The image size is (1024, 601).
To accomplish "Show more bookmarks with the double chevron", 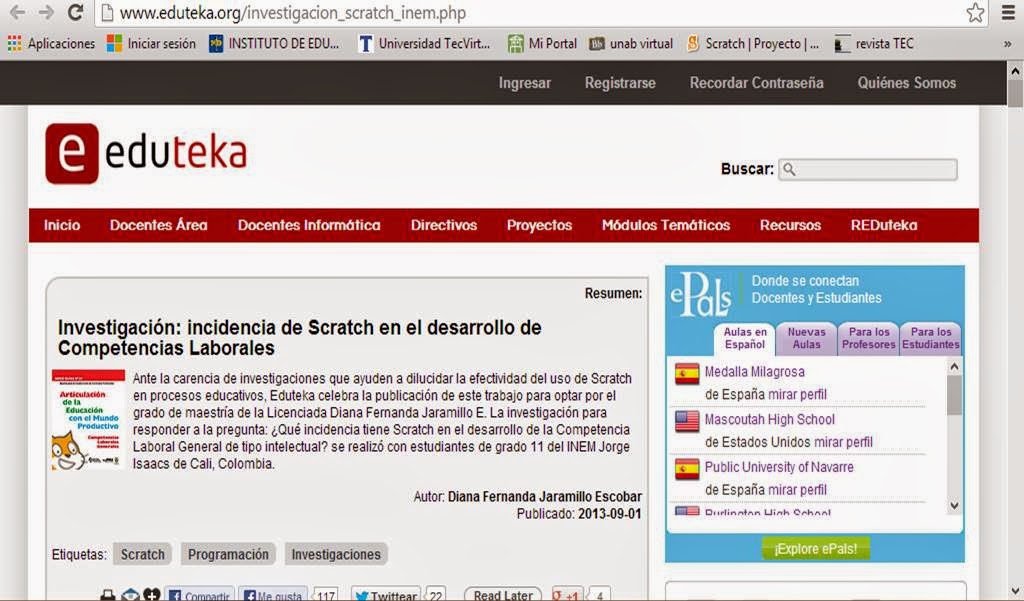I will (1008, 44).
